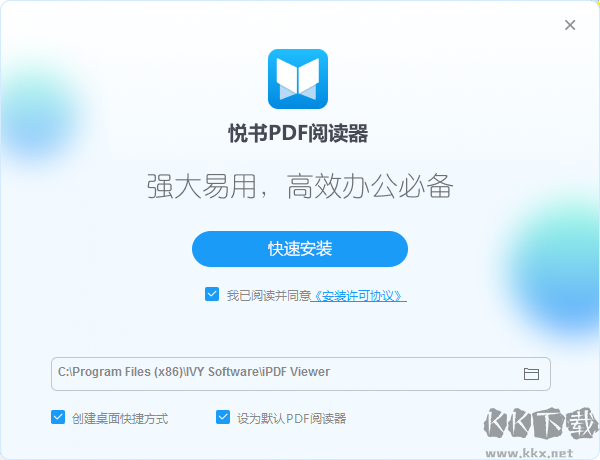Click into the install path input field

point(301,374)
